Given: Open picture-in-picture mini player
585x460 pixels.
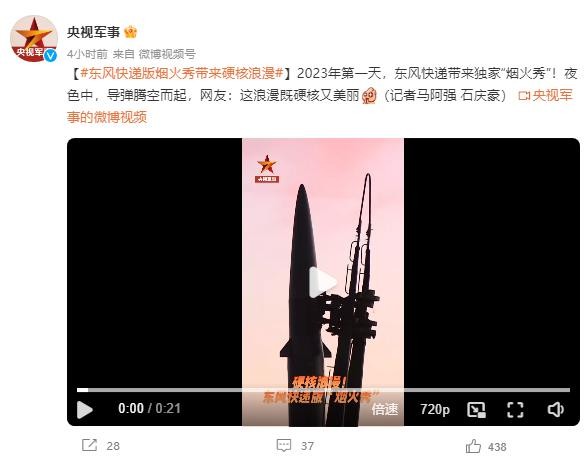Looking at the screenshot, I should 476,409.
